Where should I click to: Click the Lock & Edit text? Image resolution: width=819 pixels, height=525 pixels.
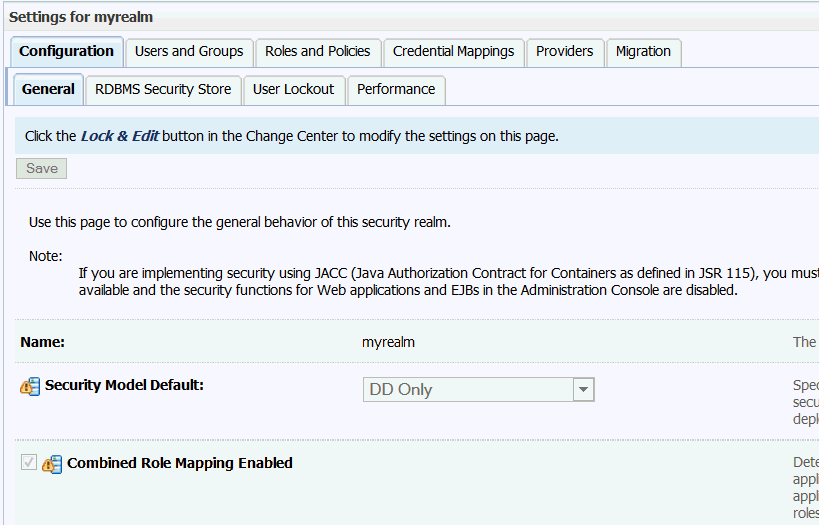tap(120, 136)
